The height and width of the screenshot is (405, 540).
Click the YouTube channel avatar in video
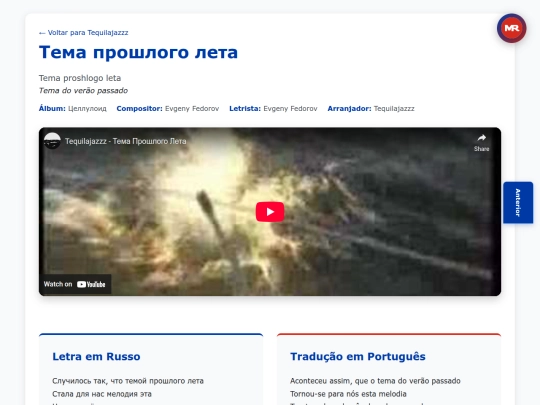[x=52, y=141]
